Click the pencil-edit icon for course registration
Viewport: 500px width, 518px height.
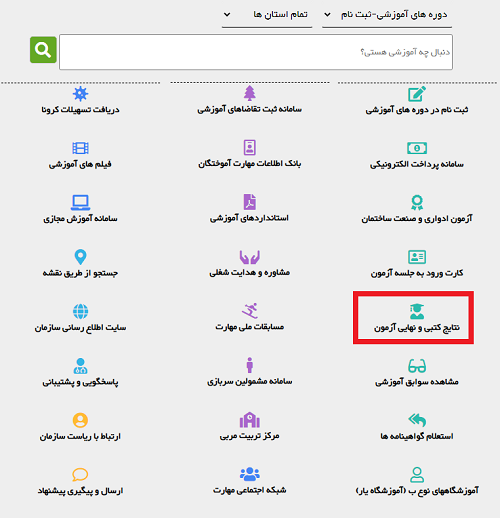click(x=417, y=94)
